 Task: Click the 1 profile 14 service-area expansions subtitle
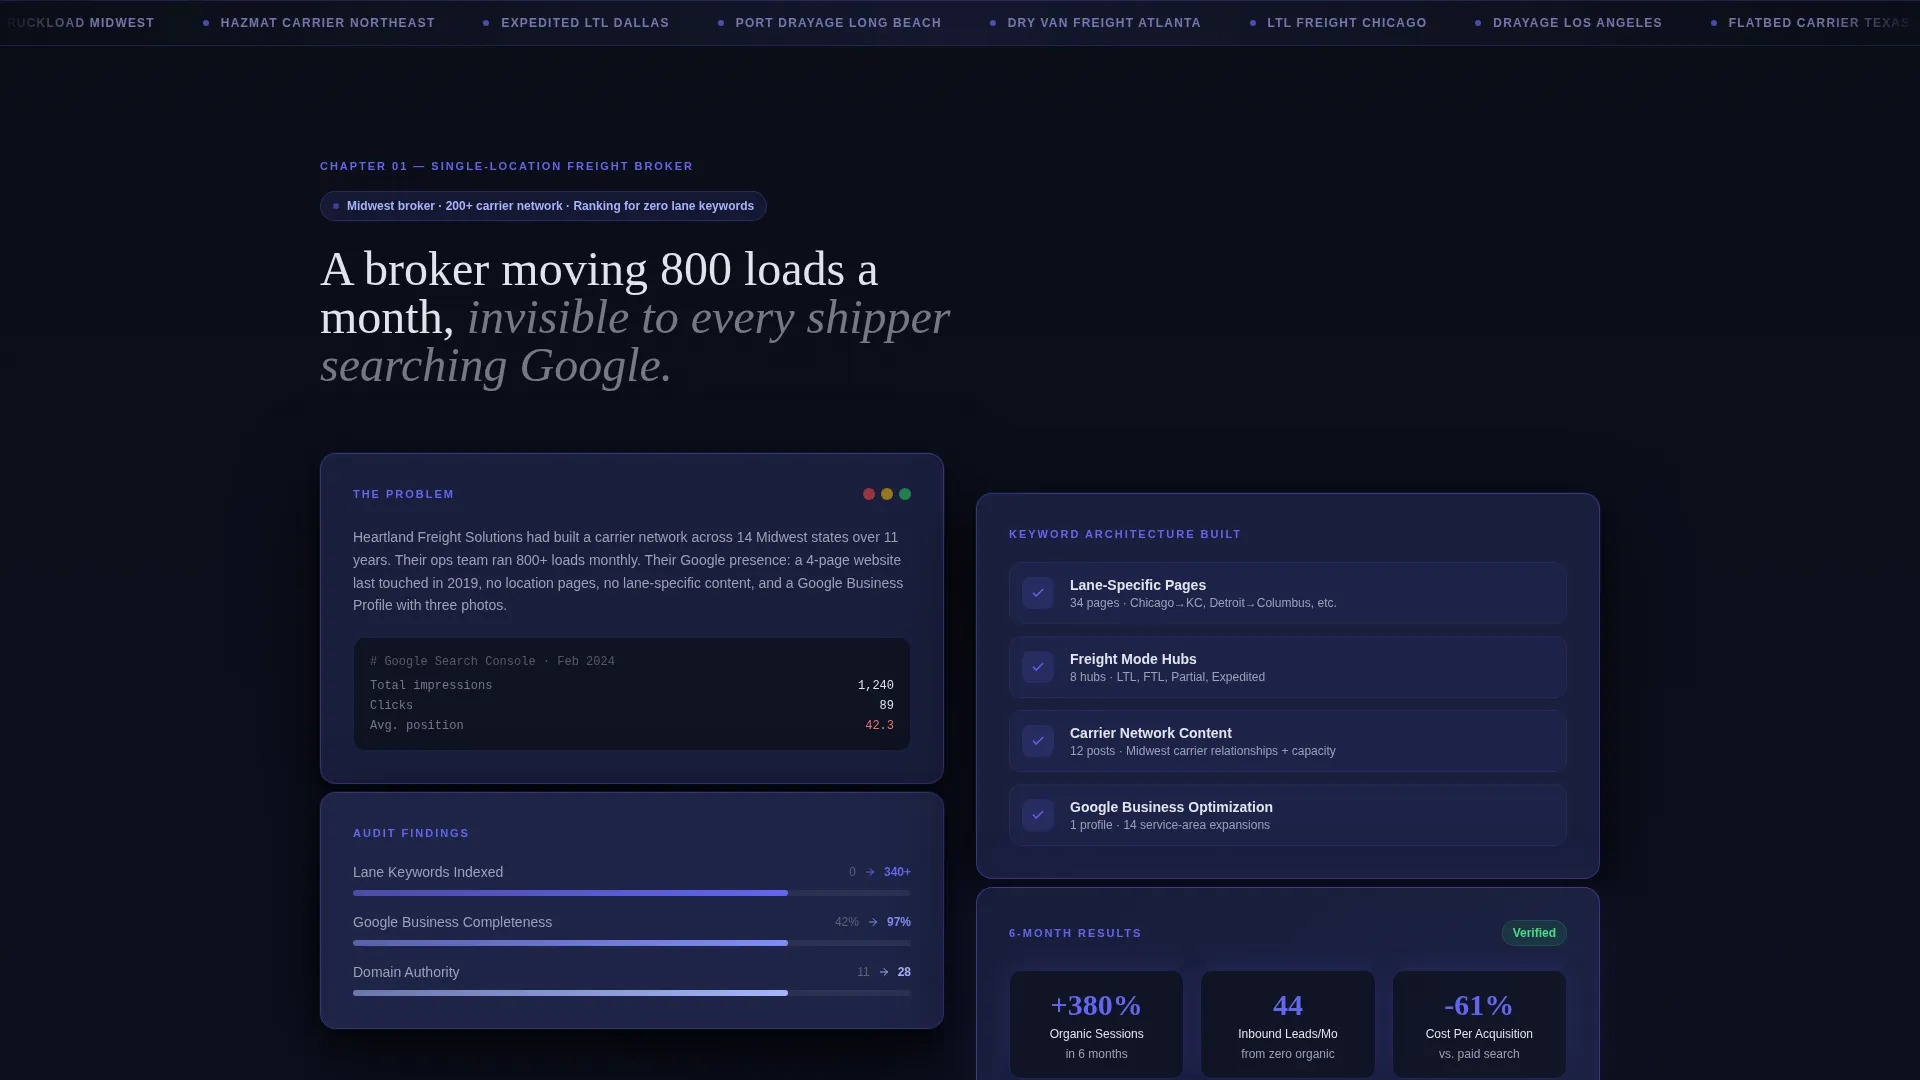coord(1170,825)
